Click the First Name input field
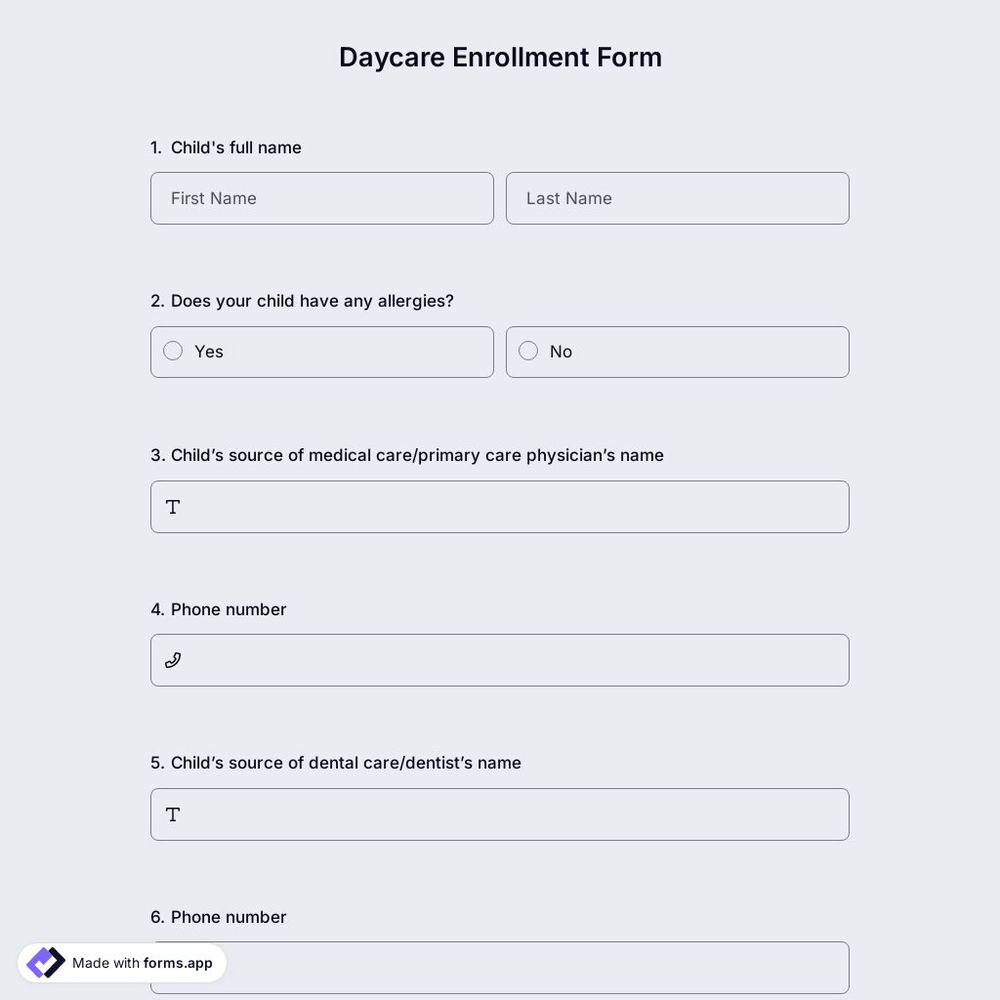 point(322,198)
